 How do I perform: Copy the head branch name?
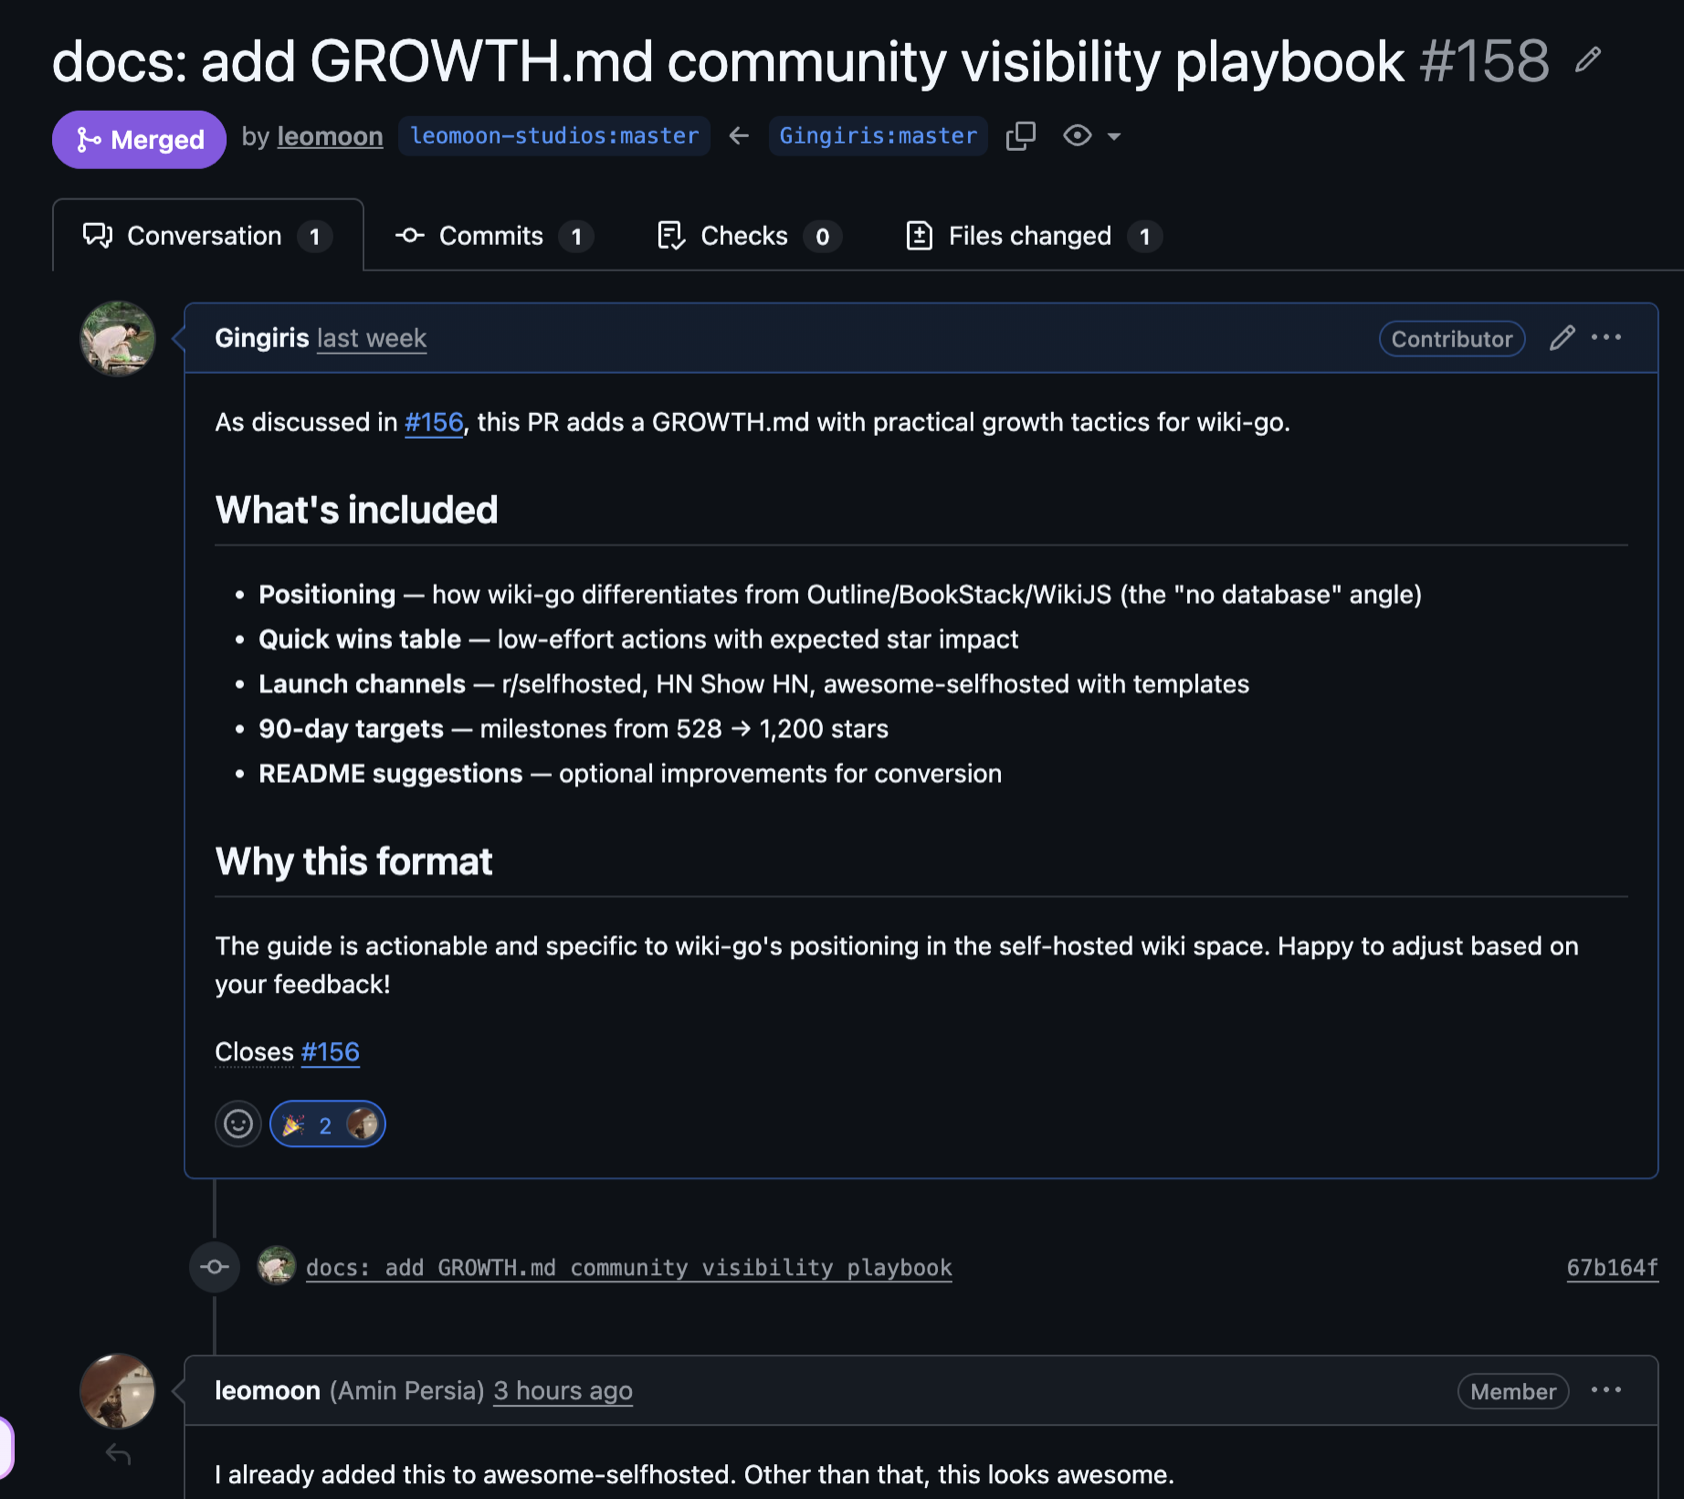[x=1020, y=136]
